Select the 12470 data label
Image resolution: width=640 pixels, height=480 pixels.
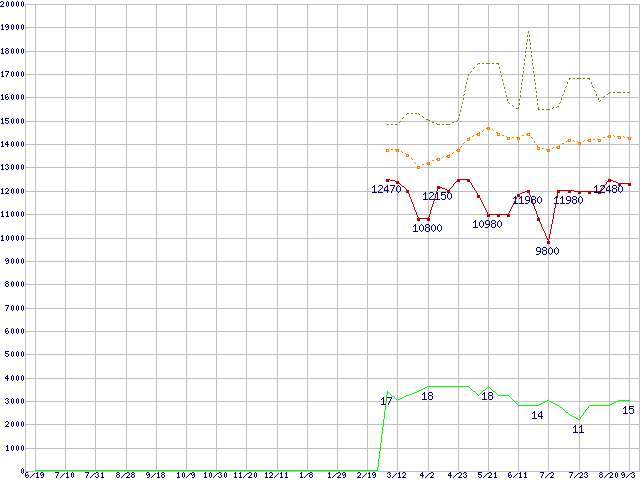[x=386, y=189]
